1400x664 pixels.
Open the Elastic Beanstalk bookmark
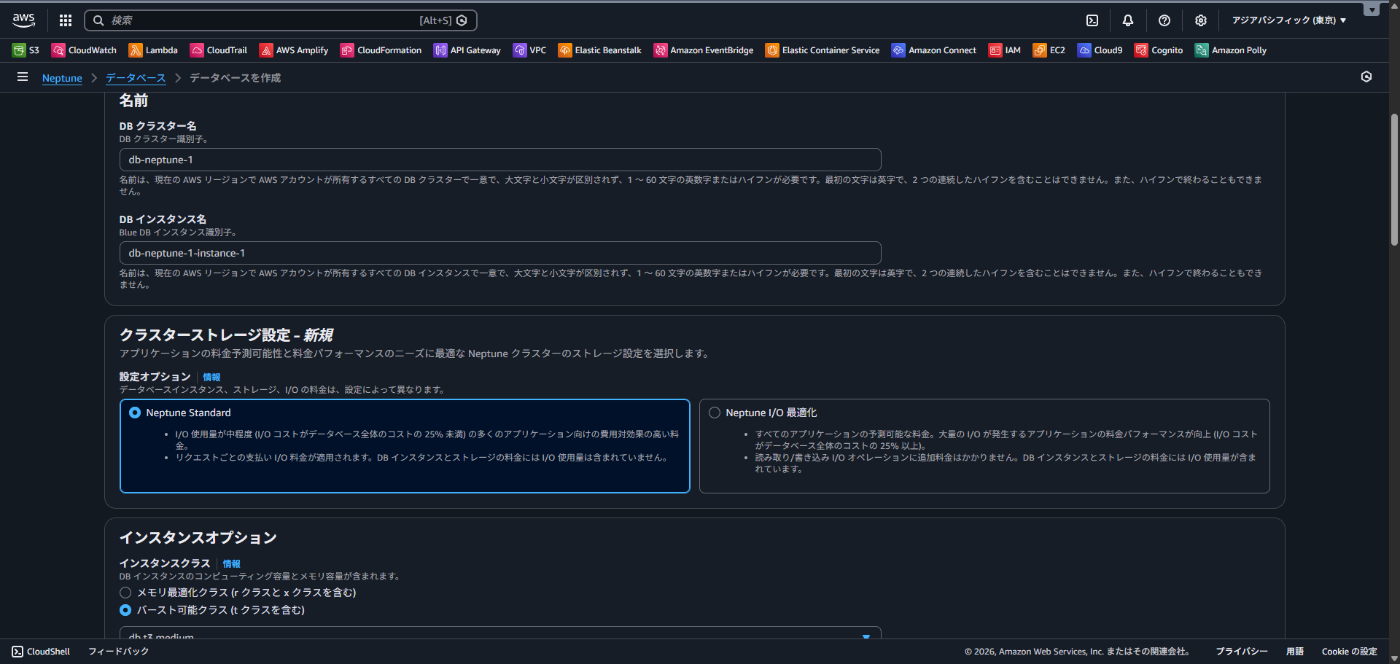600,50
